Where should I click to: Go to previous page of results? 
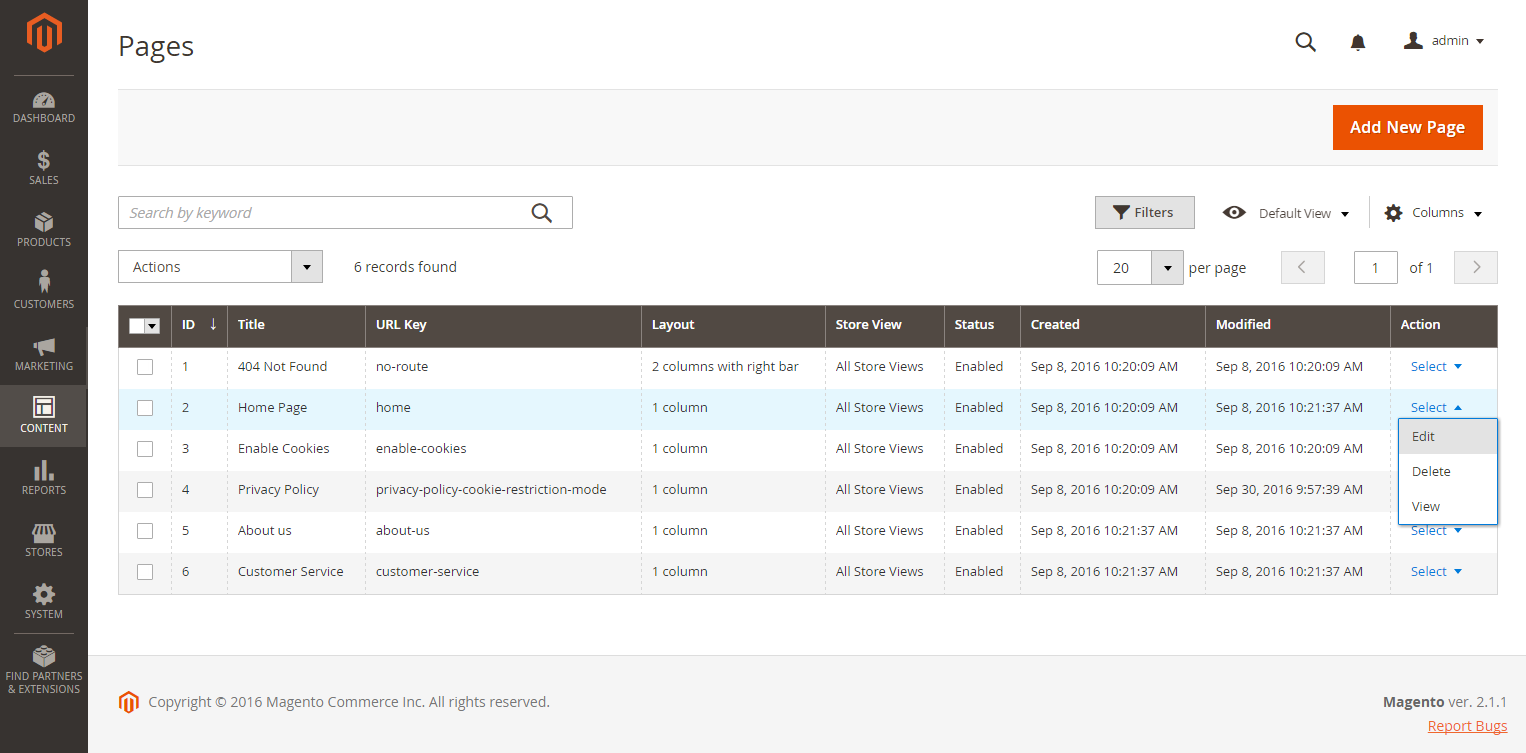1302,267
